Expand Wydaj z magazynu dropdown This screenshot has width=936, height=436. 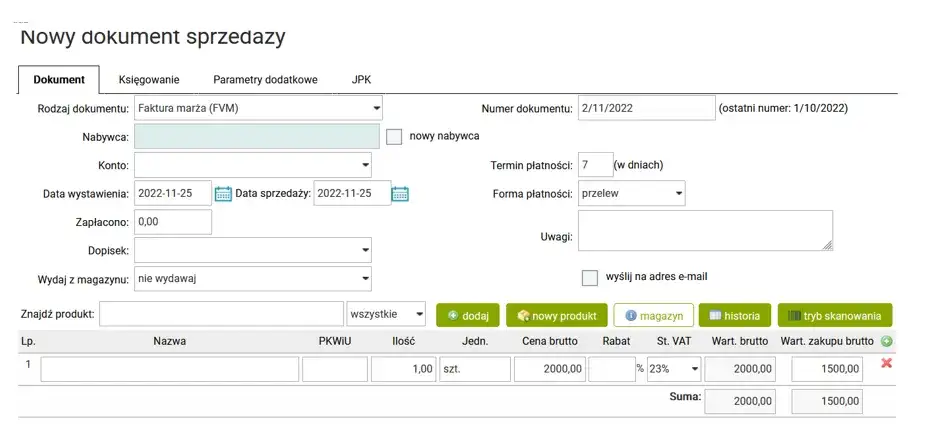click(252, 278)
